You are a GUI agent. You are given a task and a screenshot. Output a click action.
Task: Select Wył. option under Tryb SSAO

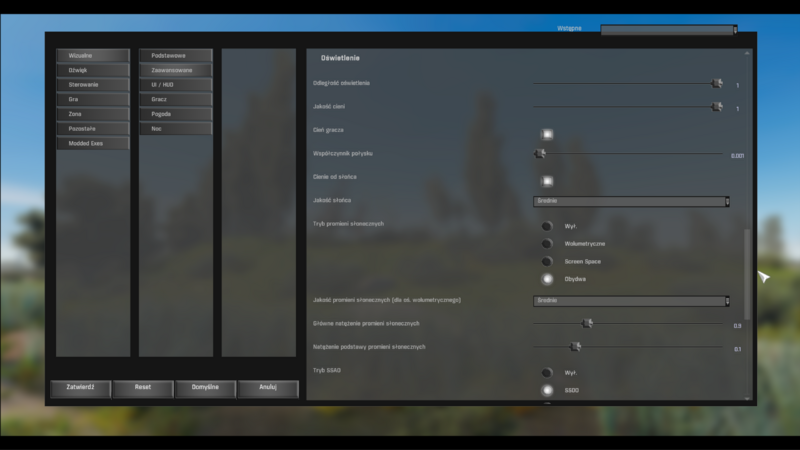547,372
